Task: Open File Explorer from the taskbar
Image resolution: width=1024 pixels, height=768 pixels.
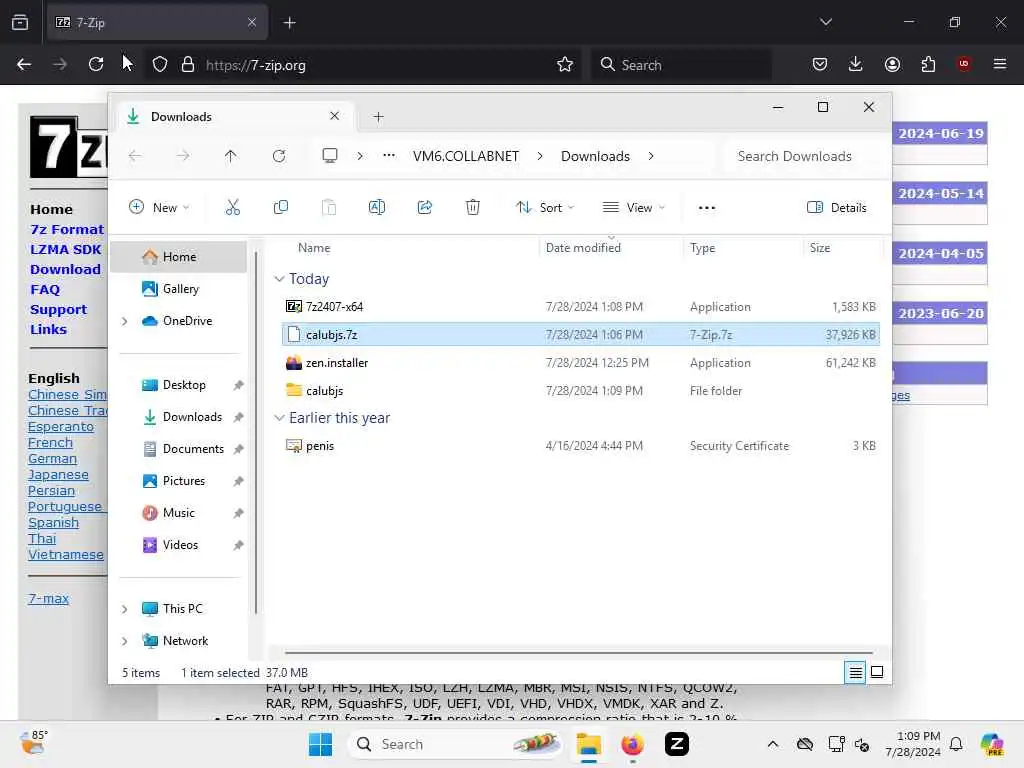Action: (588, 744)
